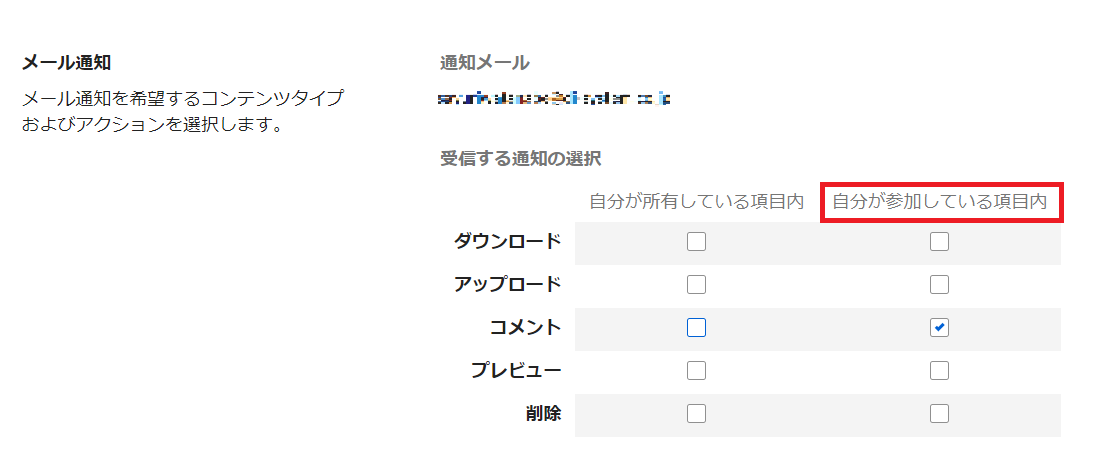The image size is (1094, 469).
Task: Select Delete checkbox for owned items
Action: point(697,414)
